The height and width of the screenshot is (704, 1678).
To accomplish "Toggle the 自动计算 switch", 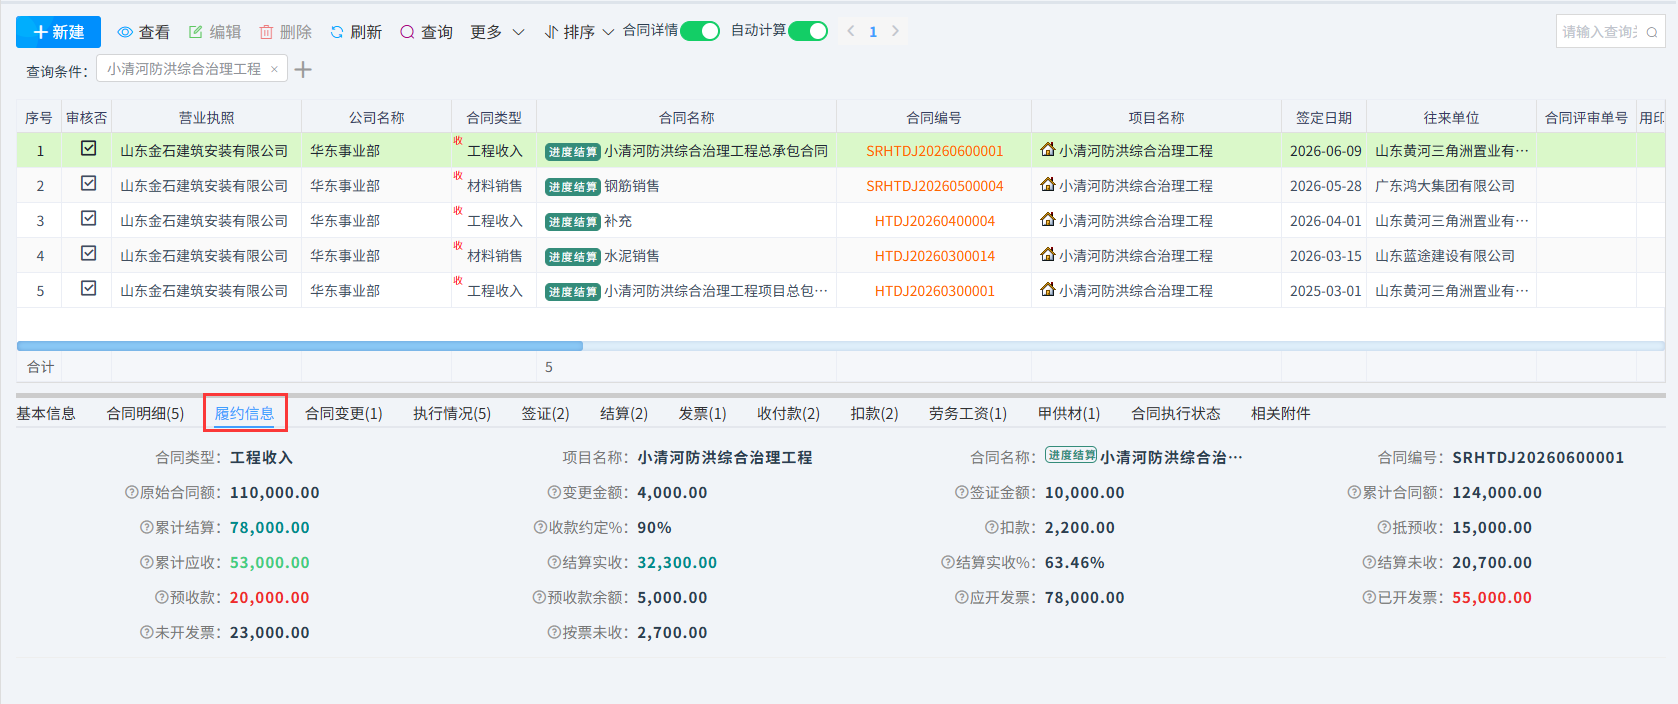I will 808,31.
